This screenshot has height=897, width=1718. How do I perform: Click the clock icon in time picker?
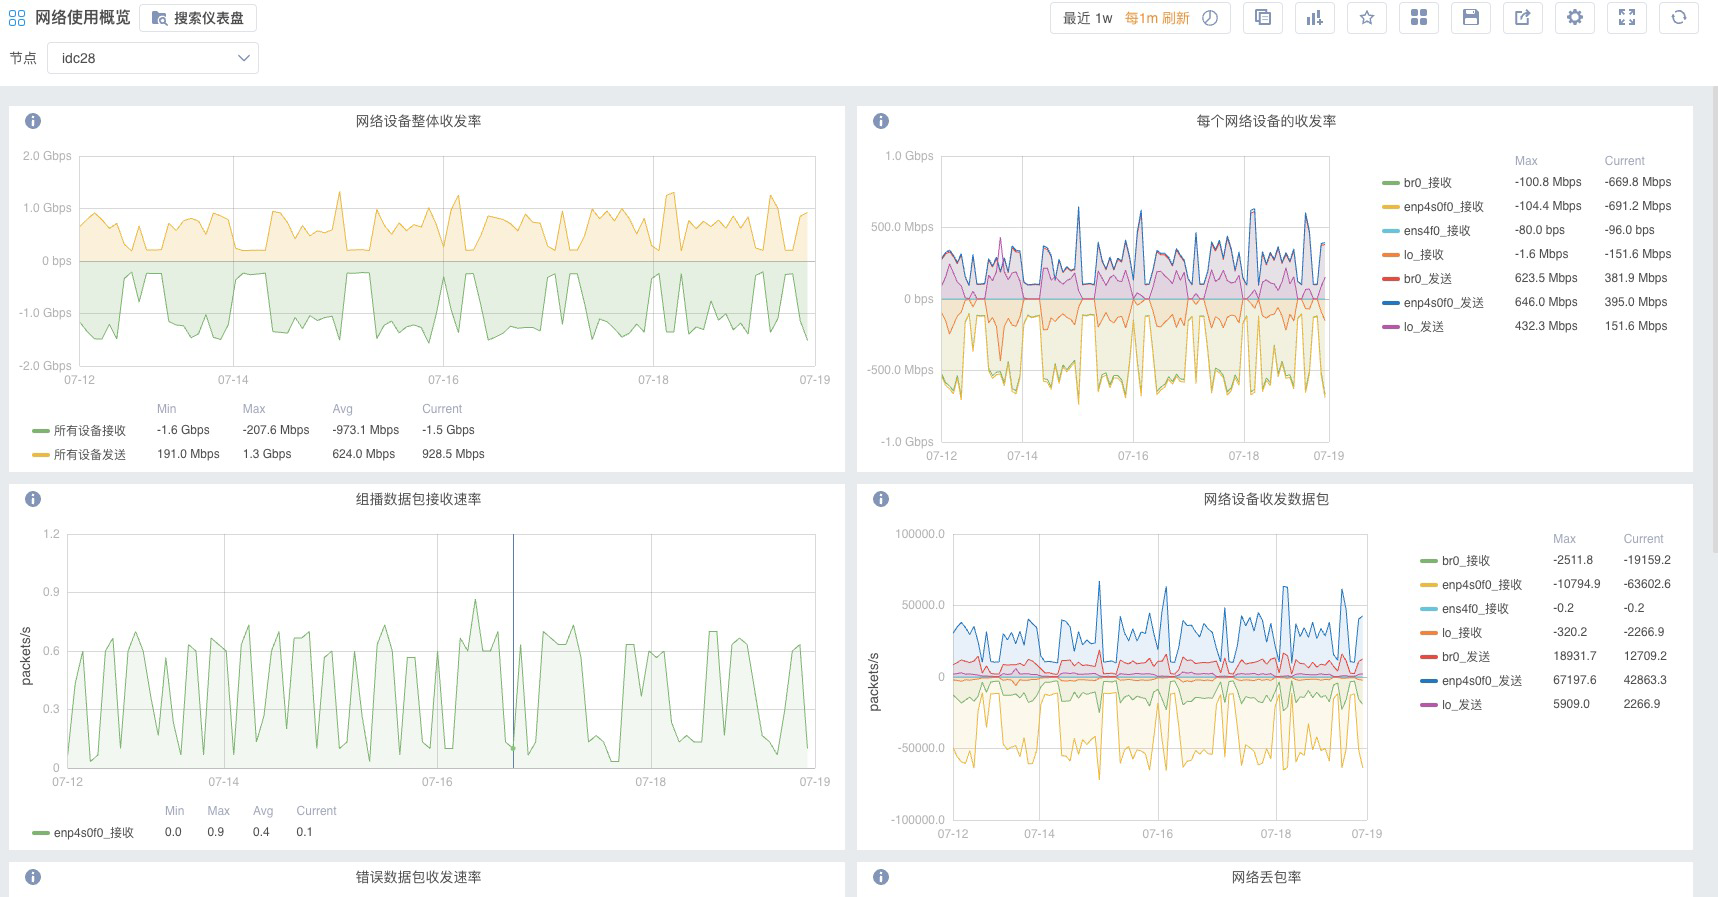pyautogui.click(x=1210, y=18)
